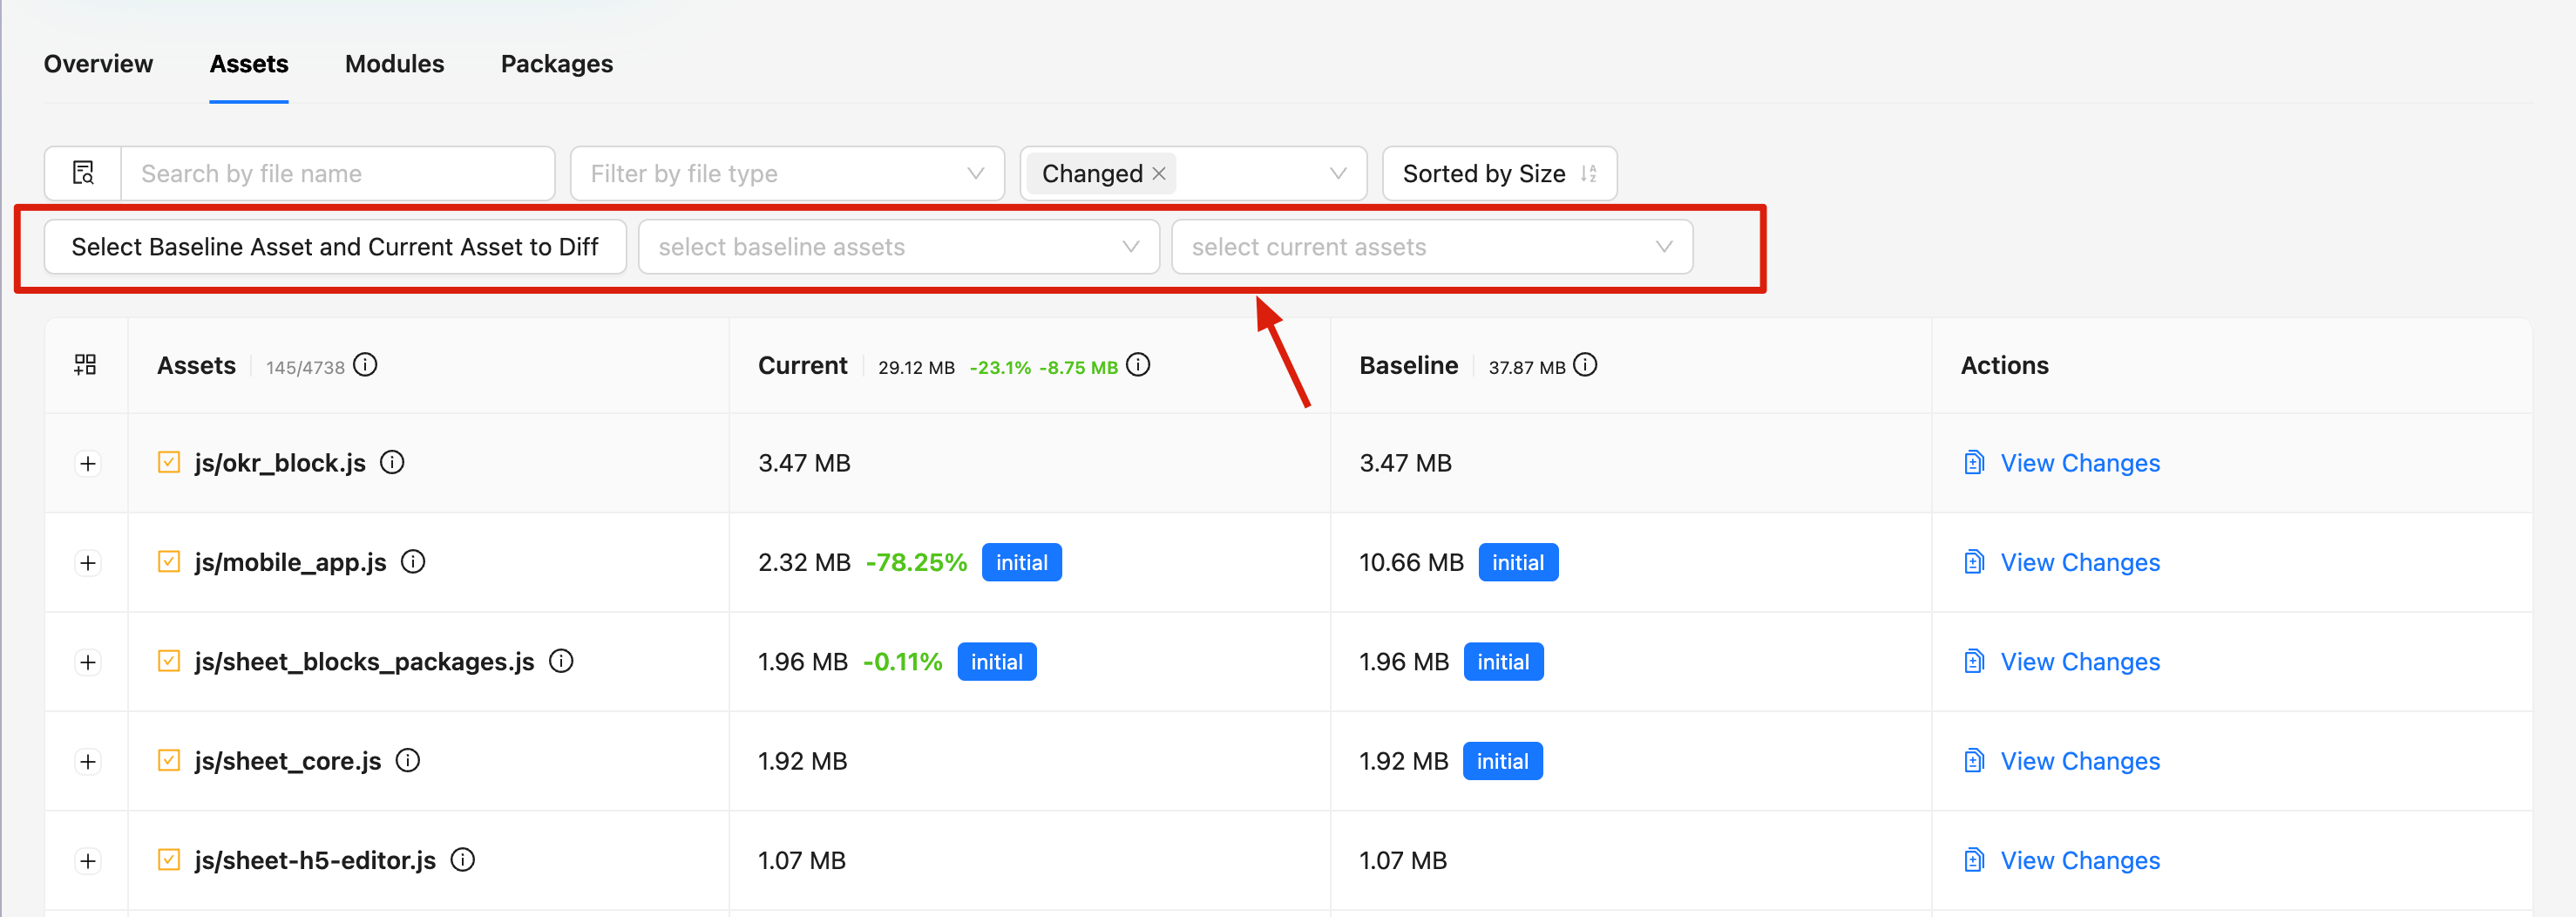The width and height of the screenshot is (2576, 917).
Task: Switch to the Packages tab
Action: click(x=556, y=64)
